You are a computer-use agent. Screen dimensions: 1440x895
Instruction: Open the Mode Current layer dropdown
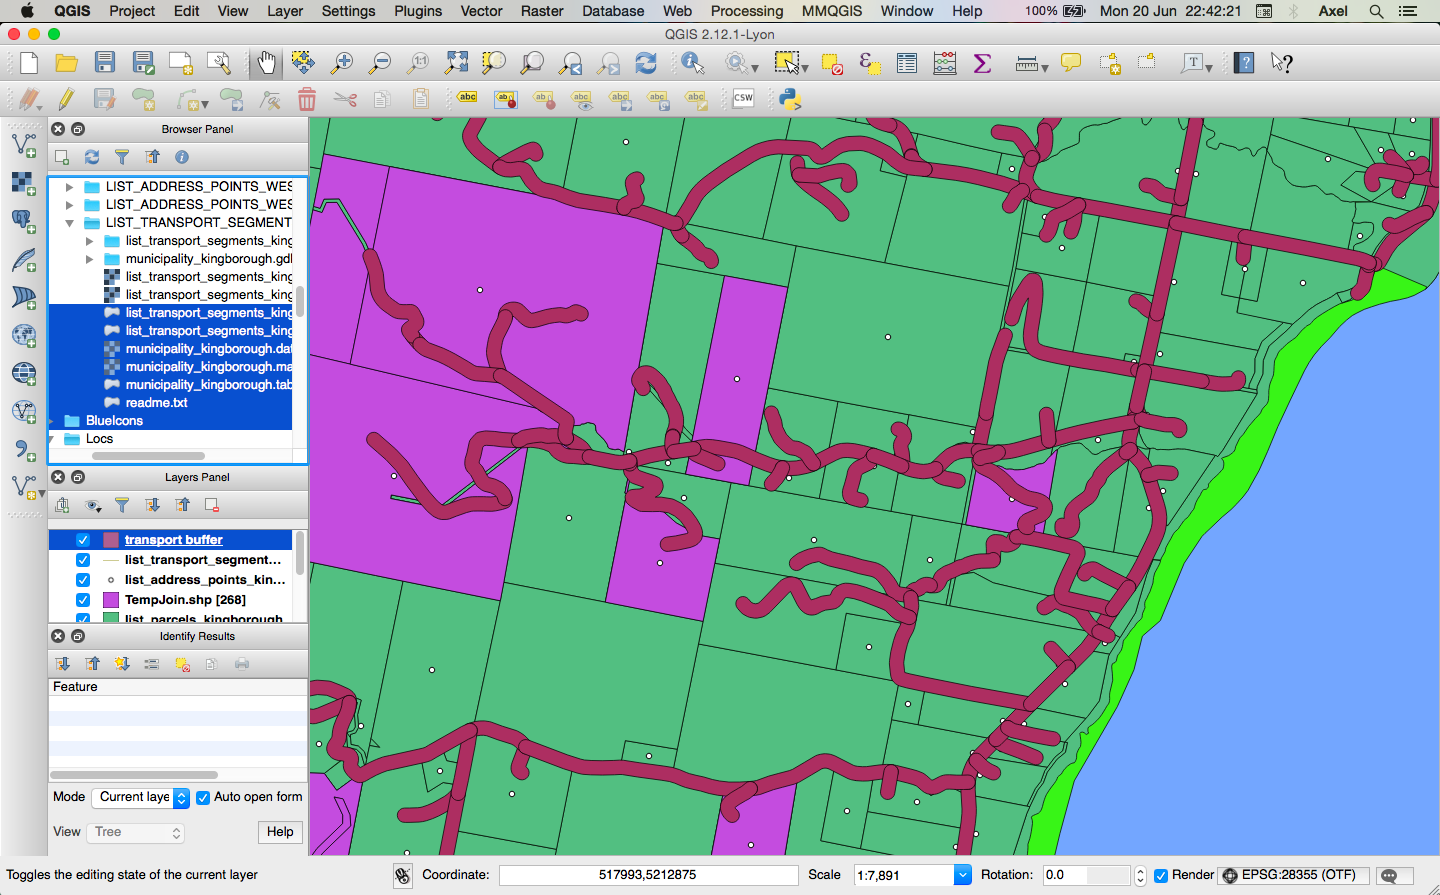(140, 797)
